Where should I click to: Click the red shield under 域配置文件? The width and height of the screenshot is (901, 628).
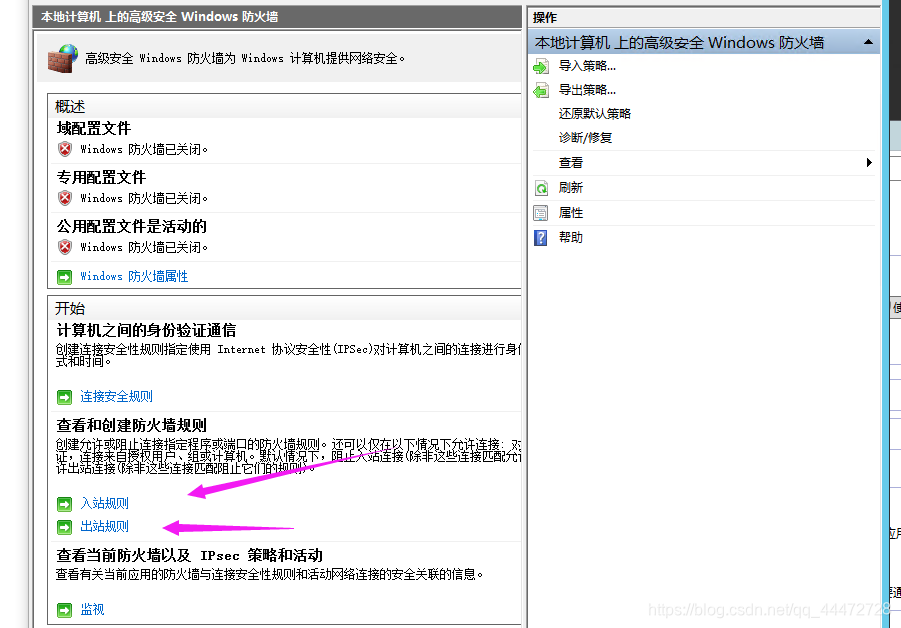pyautogui.click(x=65, y=149)
